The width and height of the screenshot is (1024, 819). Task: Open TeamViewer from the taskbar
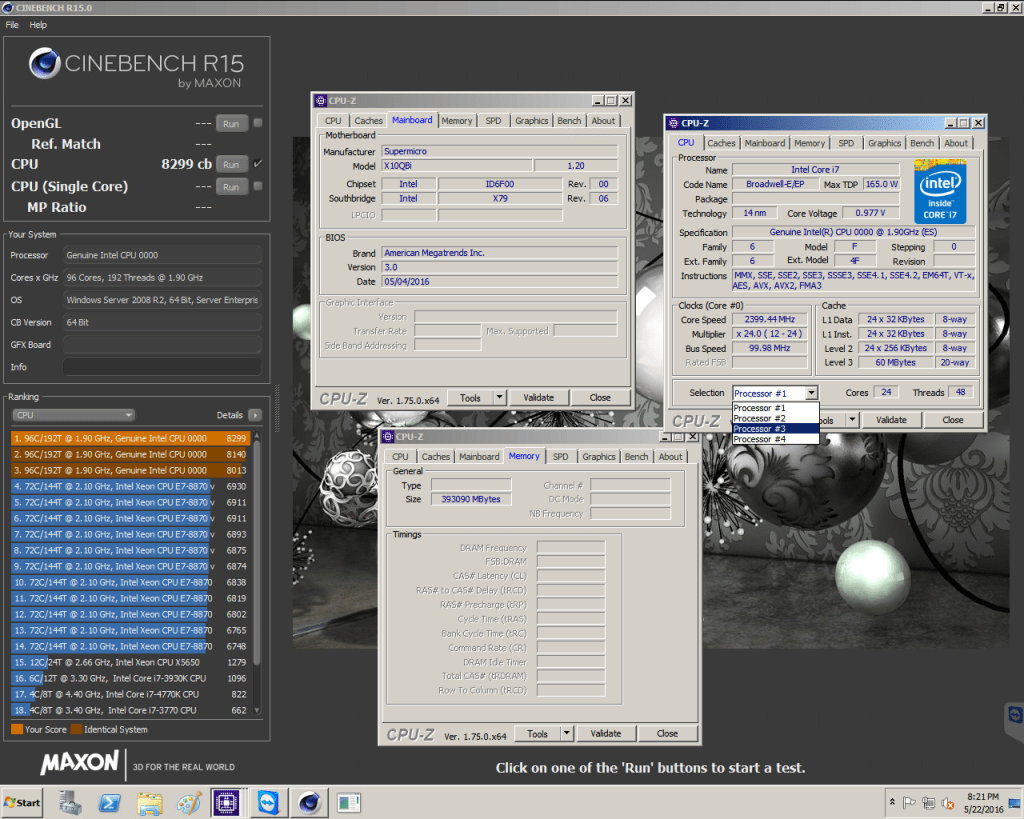click(268, 802)
